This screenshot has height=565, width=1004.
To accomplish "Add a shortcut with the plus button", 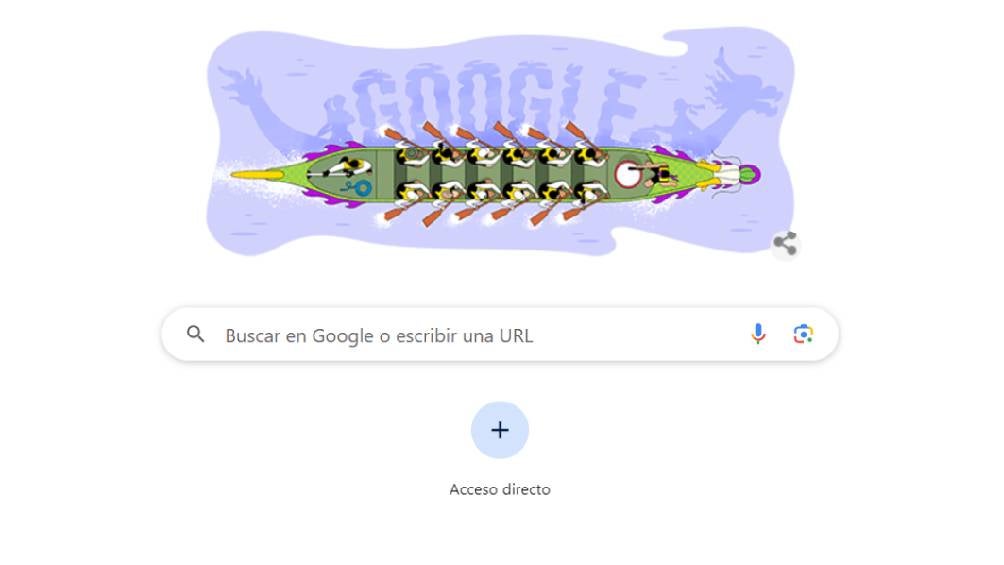I will pos(499,430).
